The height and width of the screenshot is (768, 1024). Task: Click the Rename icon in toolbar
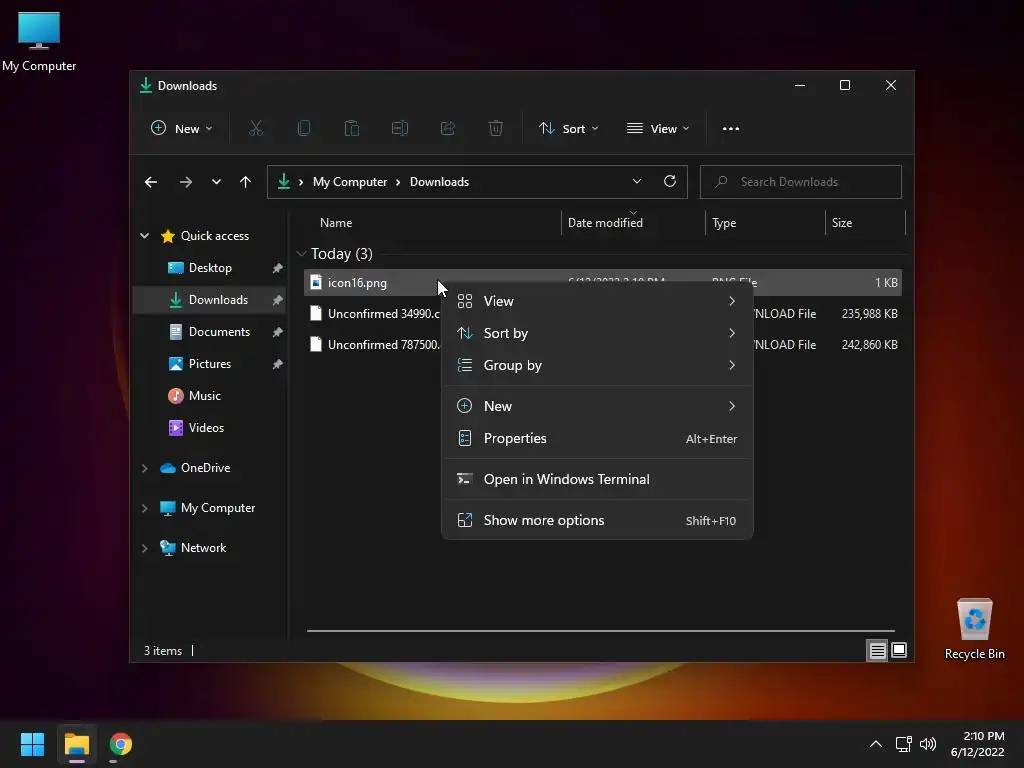[x=400, y=129]
